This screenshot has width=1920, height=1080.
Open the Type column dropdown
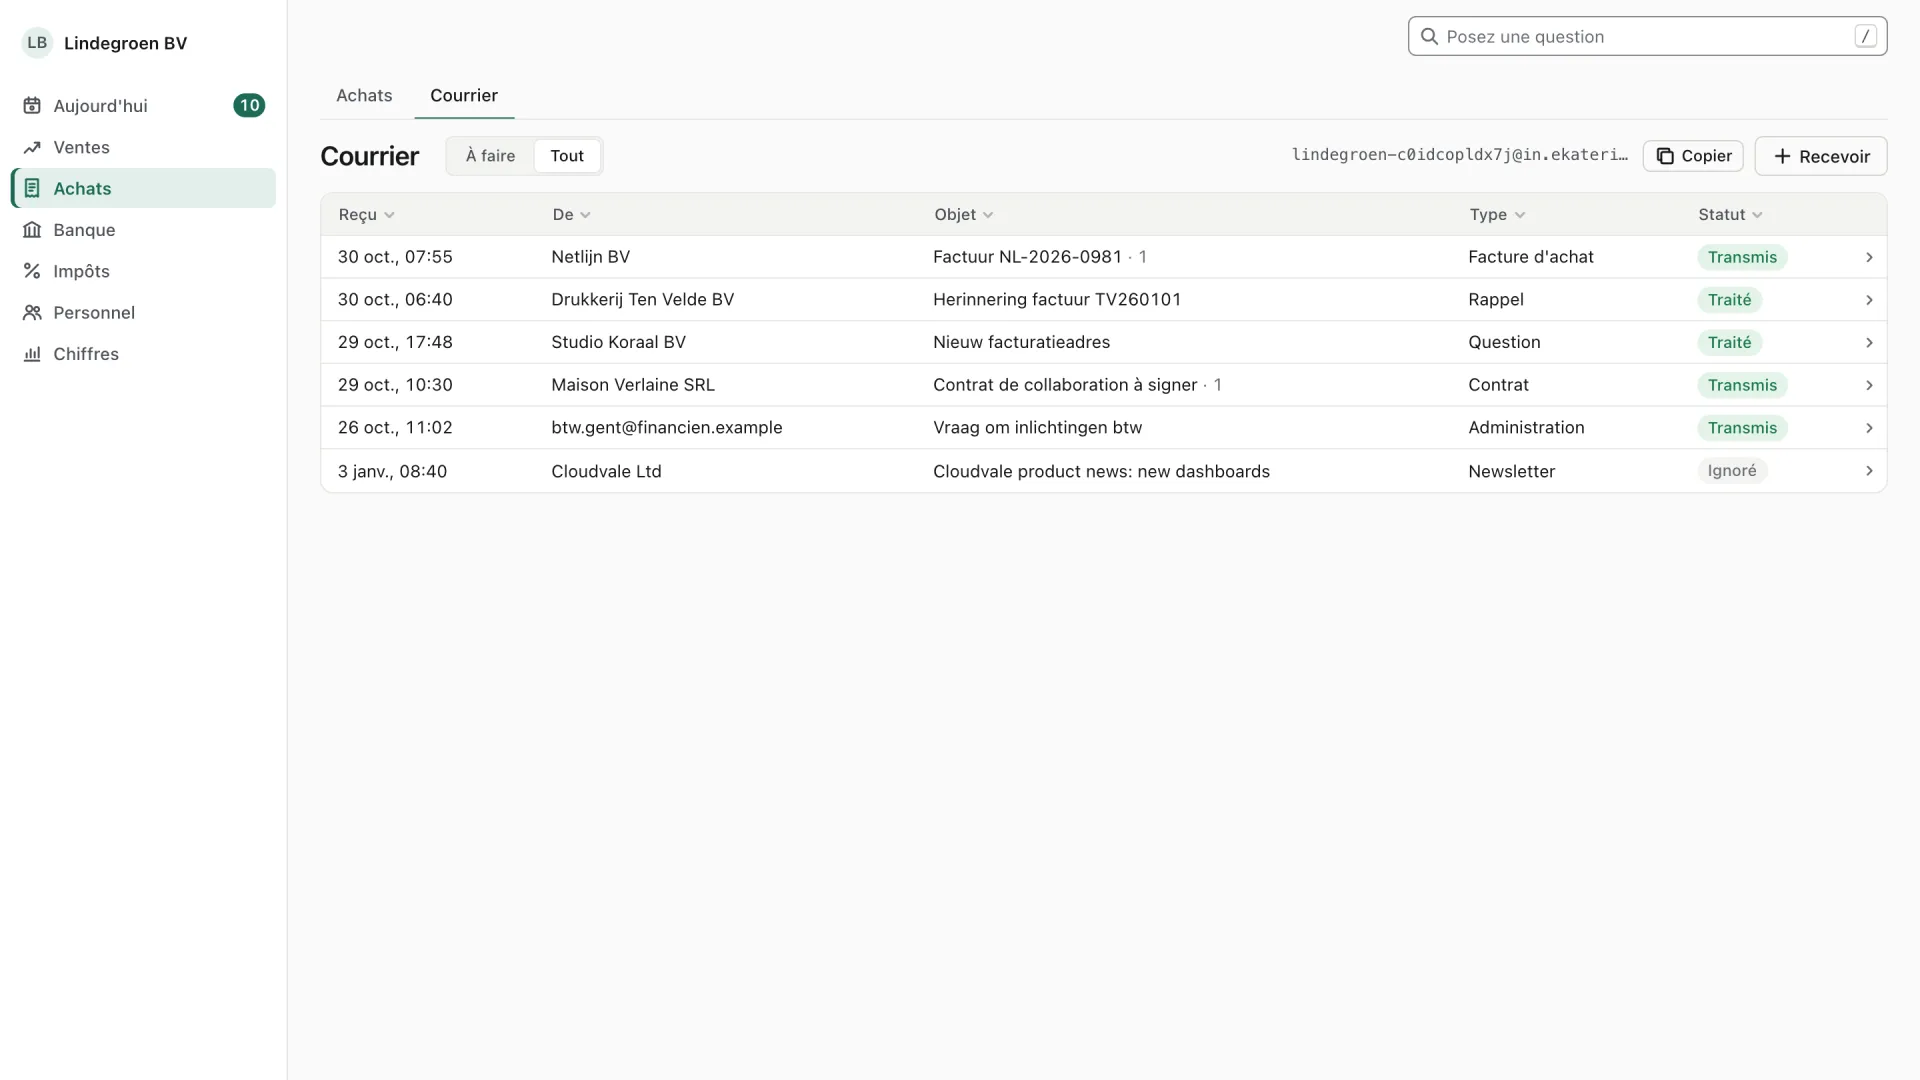pyautogui.click(x=1497, y=215)
